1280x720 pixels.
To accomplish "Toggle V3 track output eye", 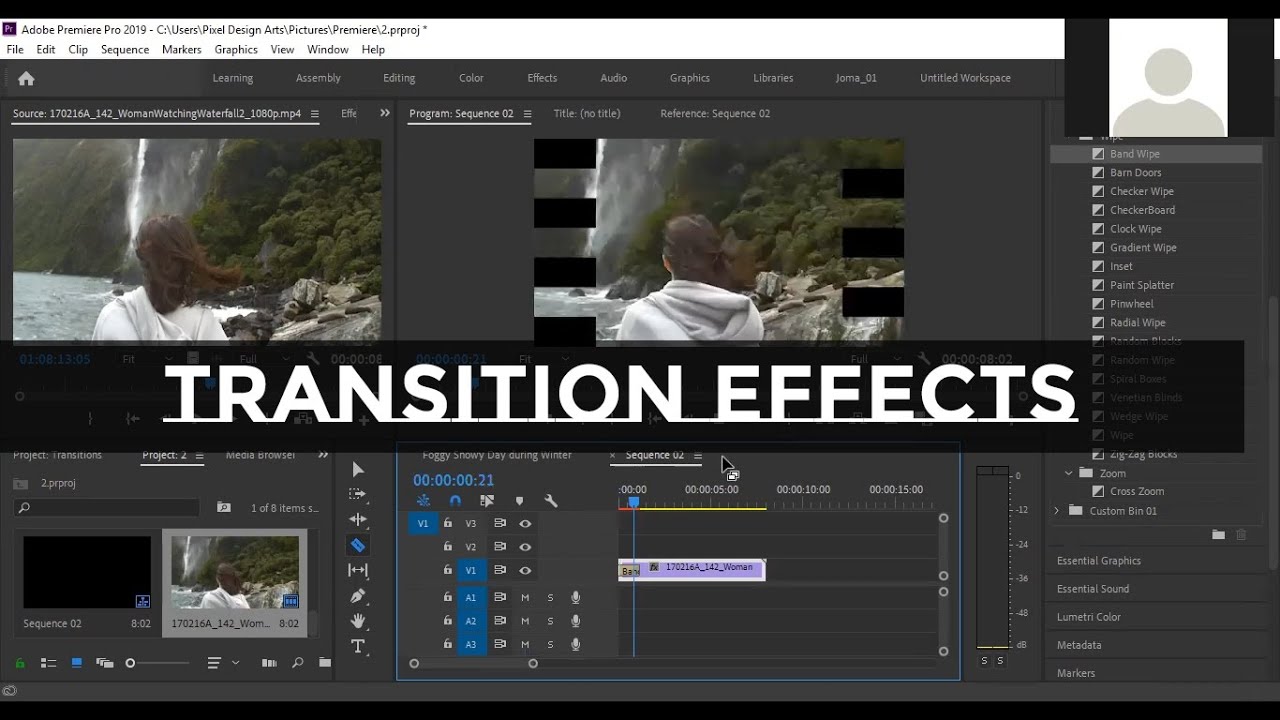I will [525, 523].
